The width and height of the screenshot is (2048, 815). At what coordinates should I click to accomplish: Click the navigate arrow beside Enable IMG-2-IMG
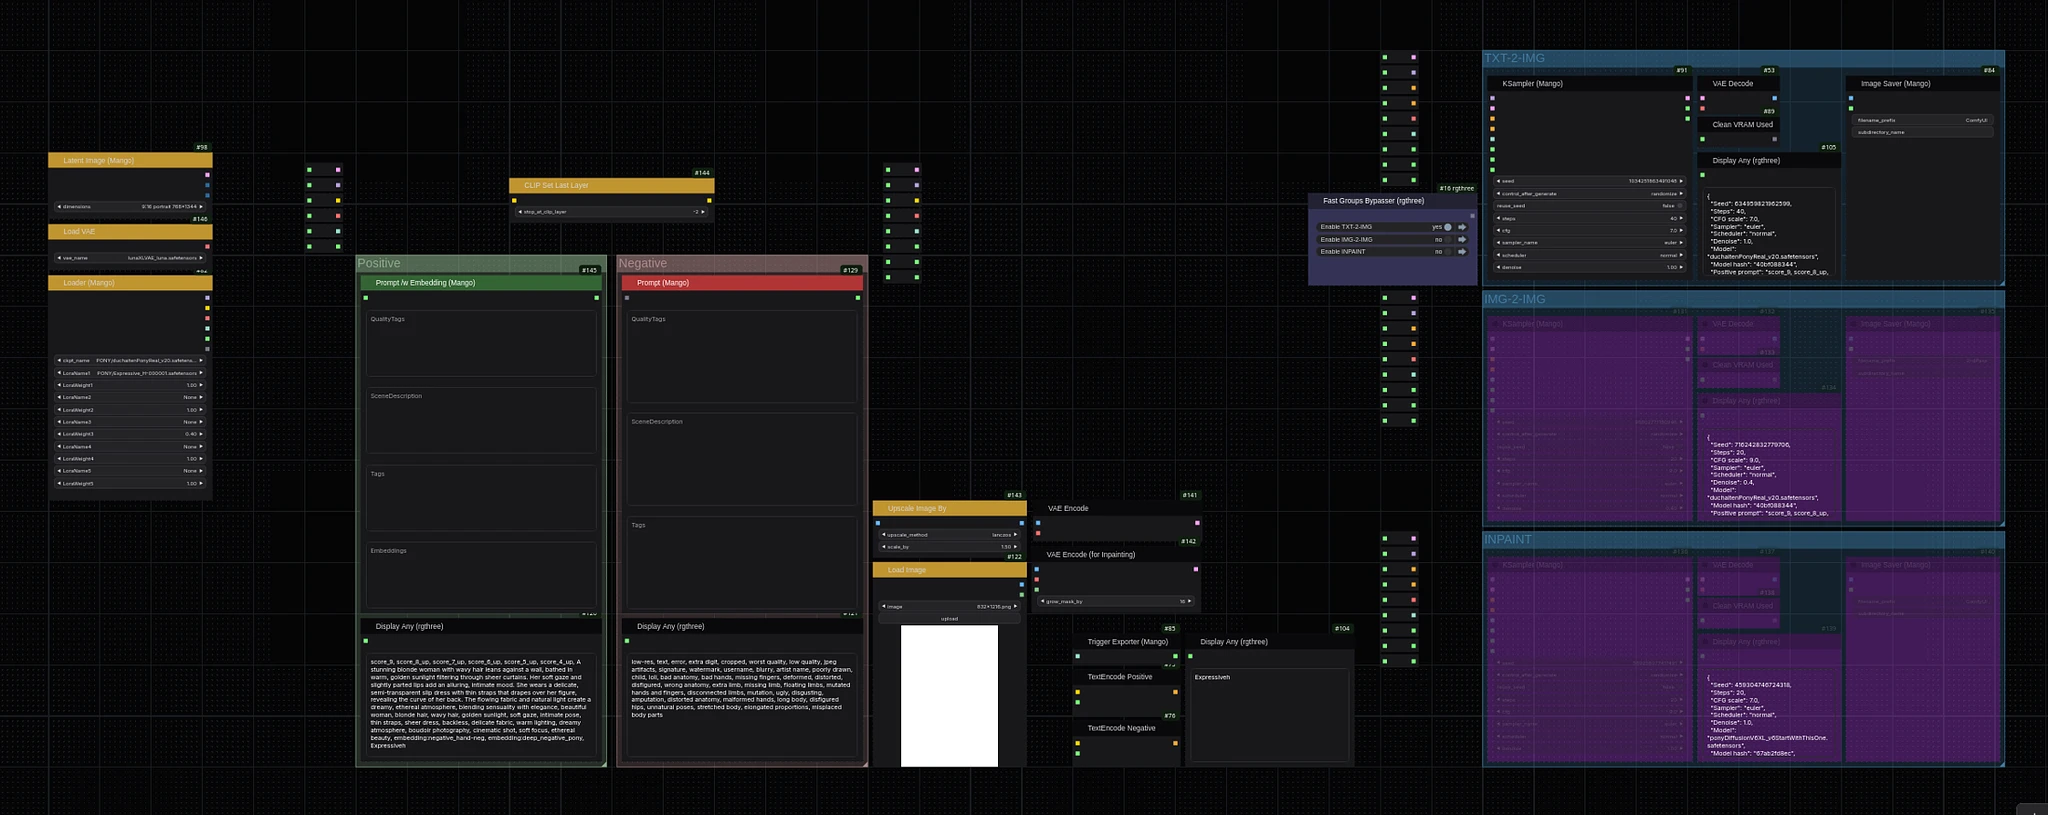[x=1462, y=239]
